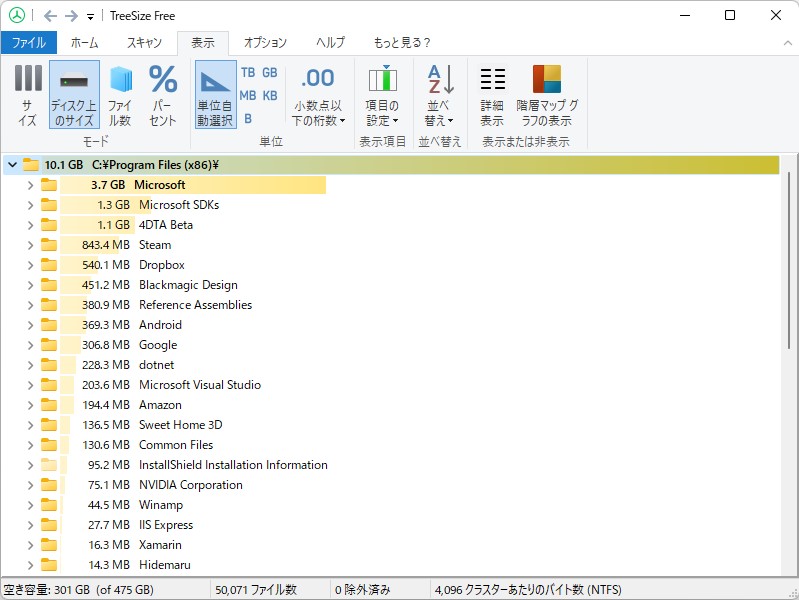Open the オプション ribbon tab
Screen dimensions: 799x600
point(265,43)
